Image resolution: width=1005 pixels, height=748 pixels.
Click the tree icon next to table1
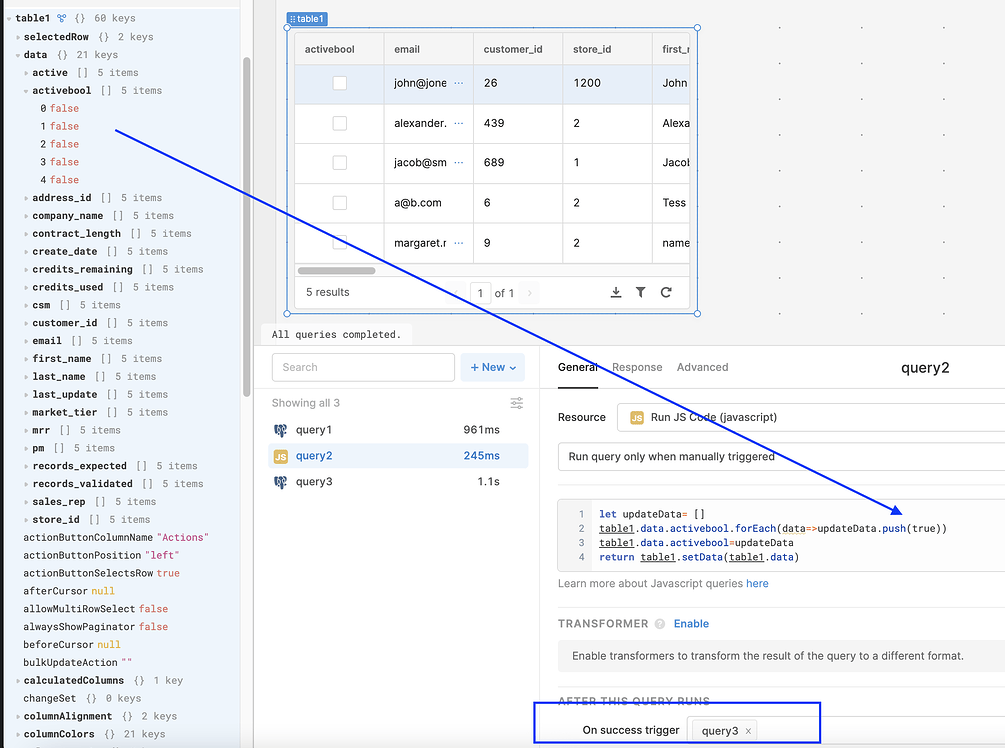(x=62, y=18)
